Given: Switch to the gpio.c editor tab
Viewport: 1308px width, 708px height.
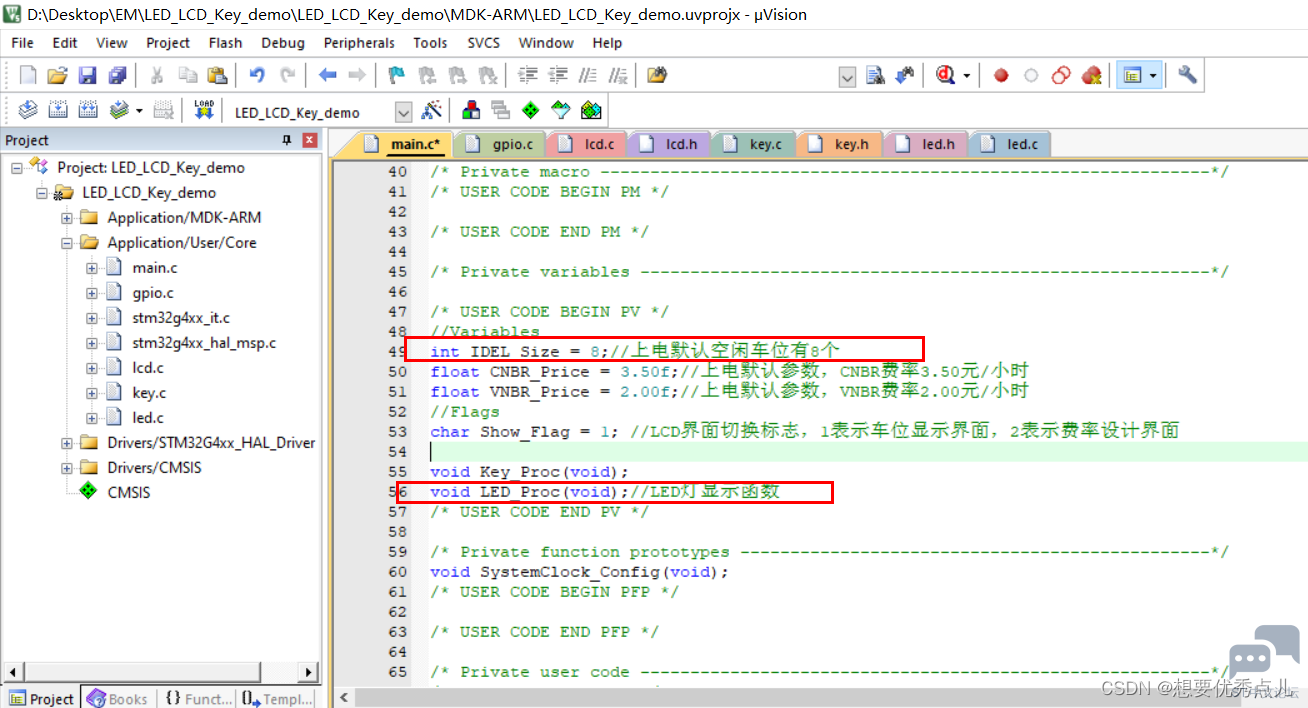Looking at the screenshot, I should (499, 144).
